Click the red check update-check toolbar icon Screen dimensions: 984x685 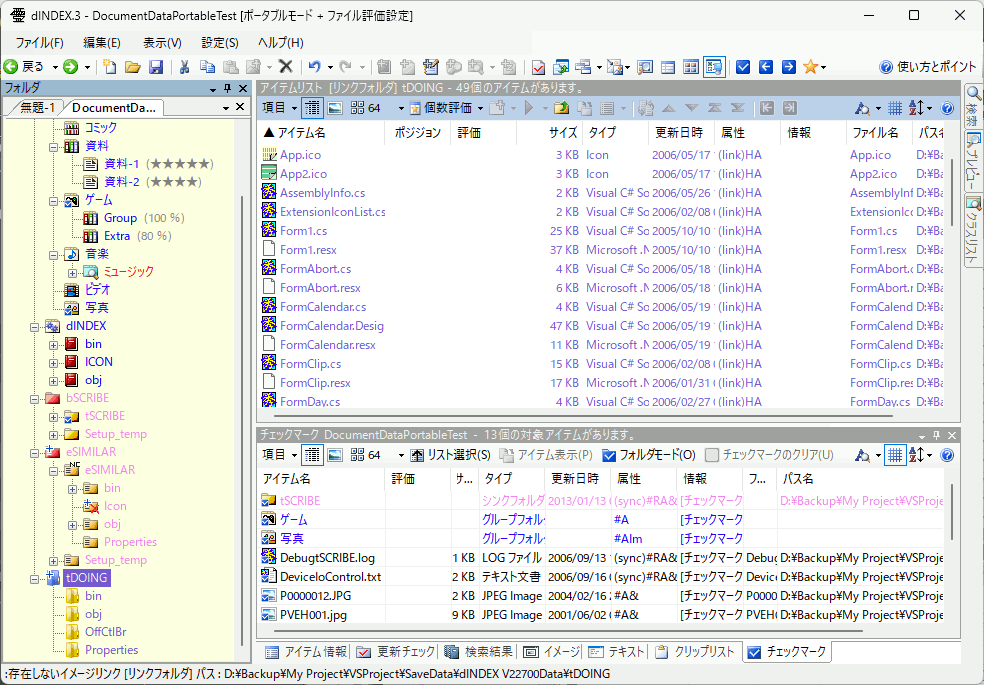(x=538, y=66)
